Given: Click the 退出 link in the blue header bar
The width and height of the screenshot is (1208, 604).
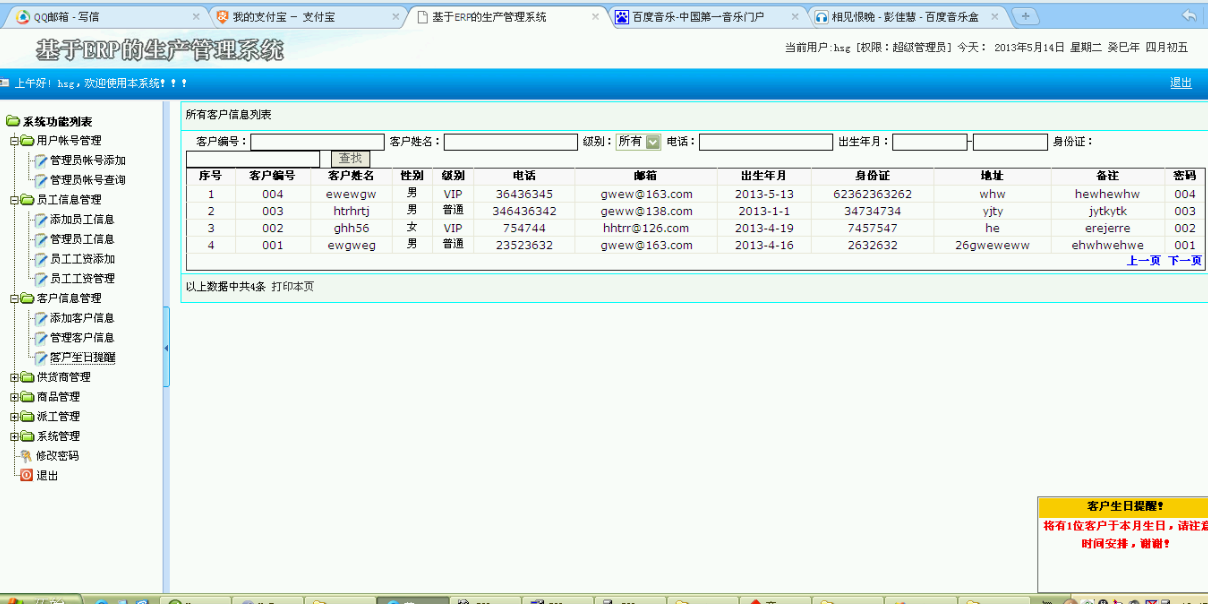Looking at the screenshot, I should pos(1180,83).
